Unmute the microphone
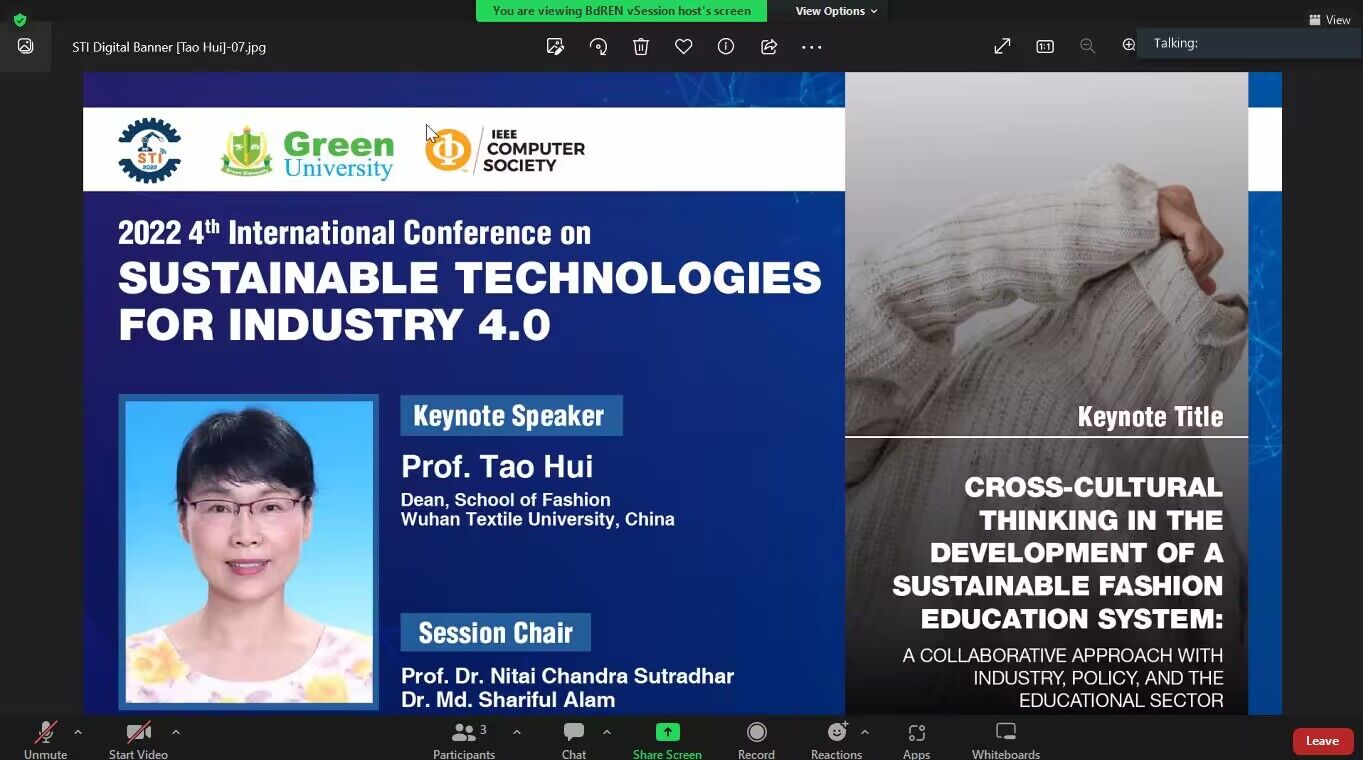1363x760 pixels. click(x=46, y=740)
